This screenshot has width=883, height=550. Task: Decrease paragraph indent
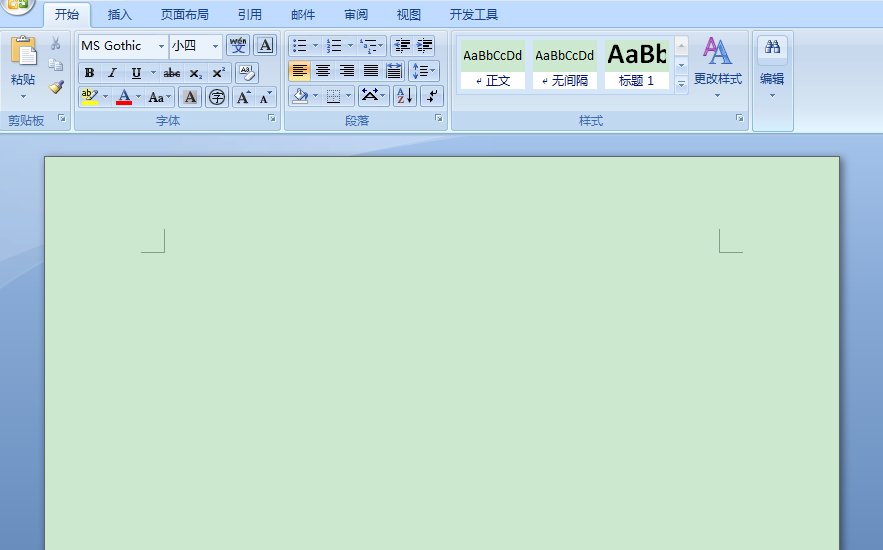402,46
